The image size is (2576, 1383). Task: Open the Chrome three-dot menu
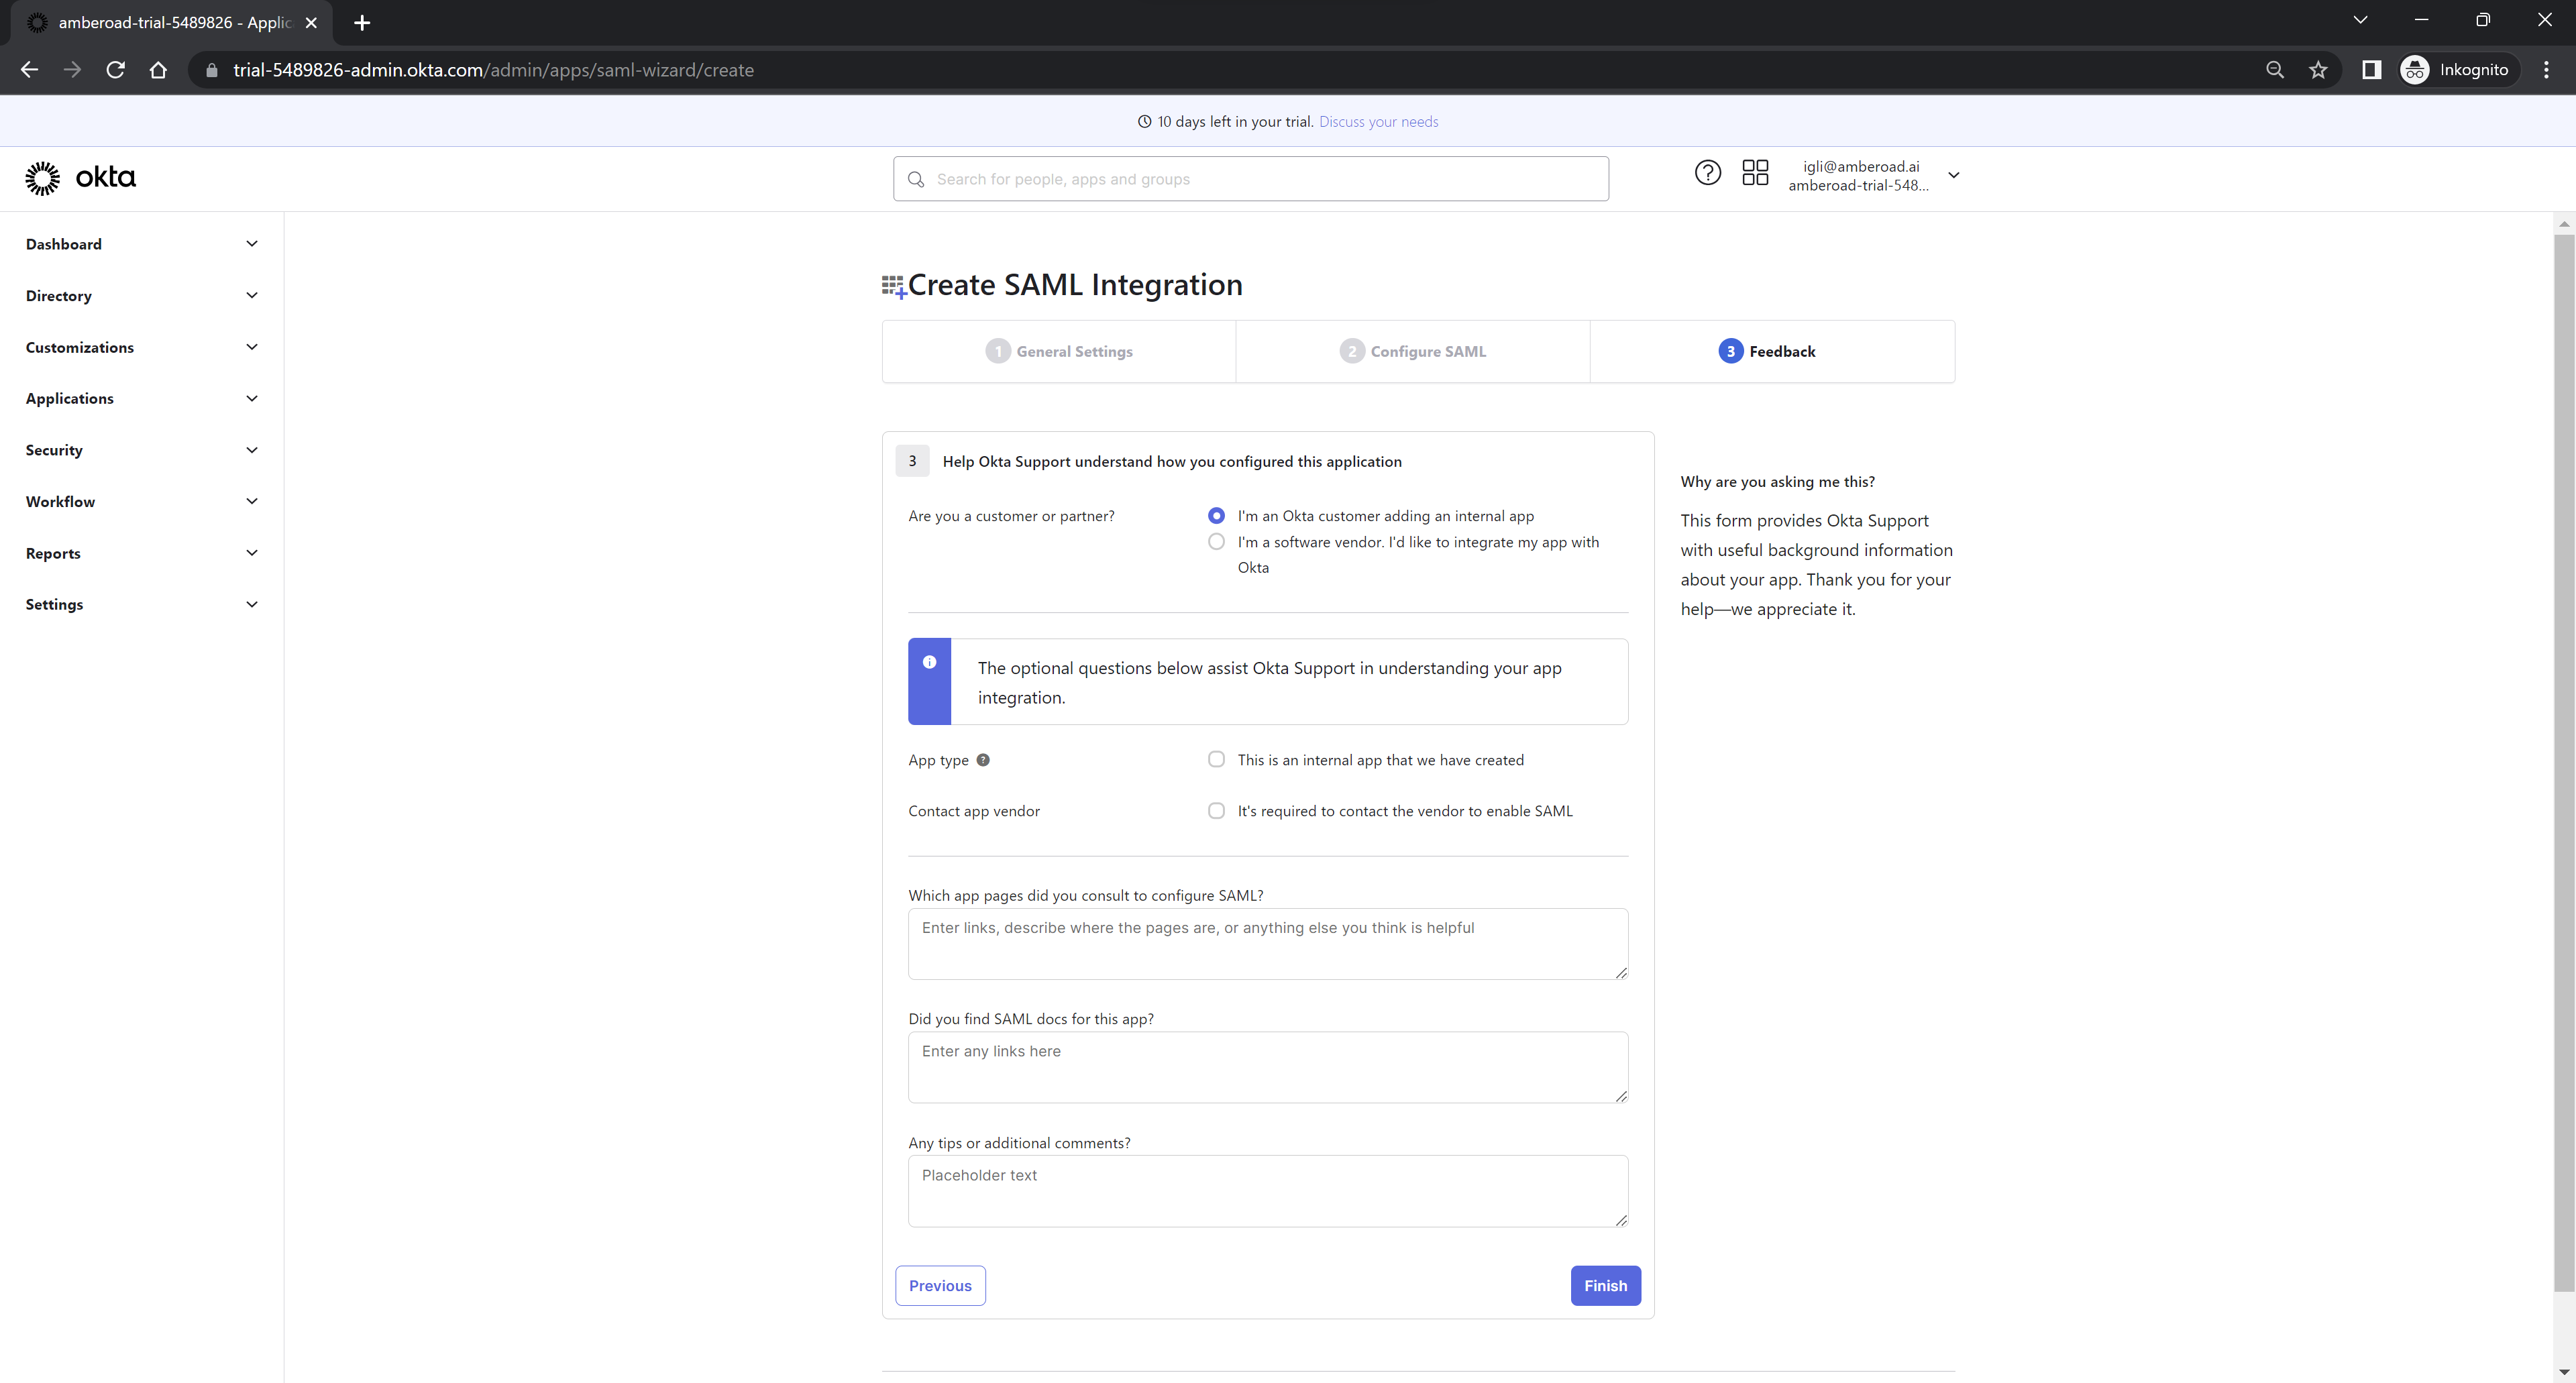click(2546, 70)
